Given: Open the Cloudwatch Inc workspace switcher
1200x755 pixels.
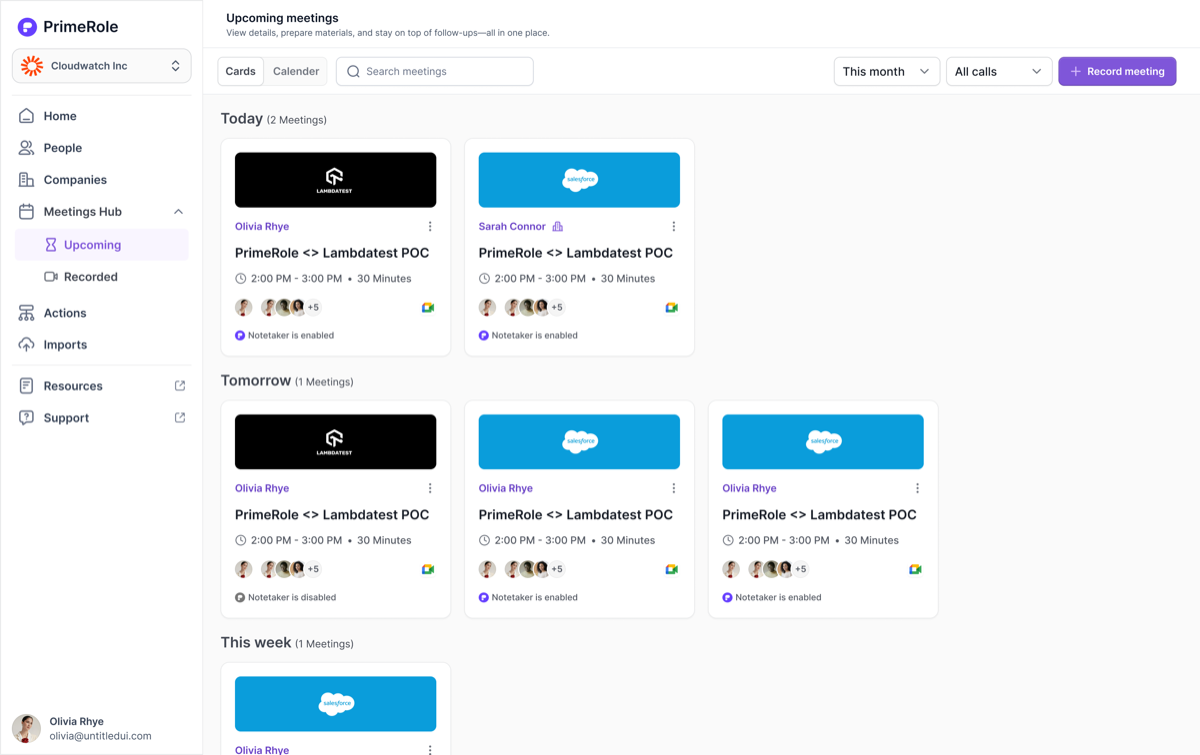Looking at the screenshot, I should click(102, 66).
